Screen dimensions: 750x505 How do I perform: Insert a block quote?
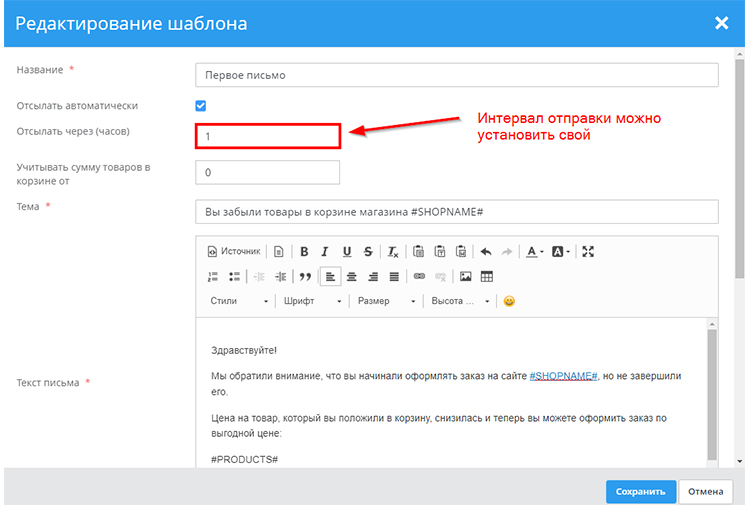[x=306, y=276]
